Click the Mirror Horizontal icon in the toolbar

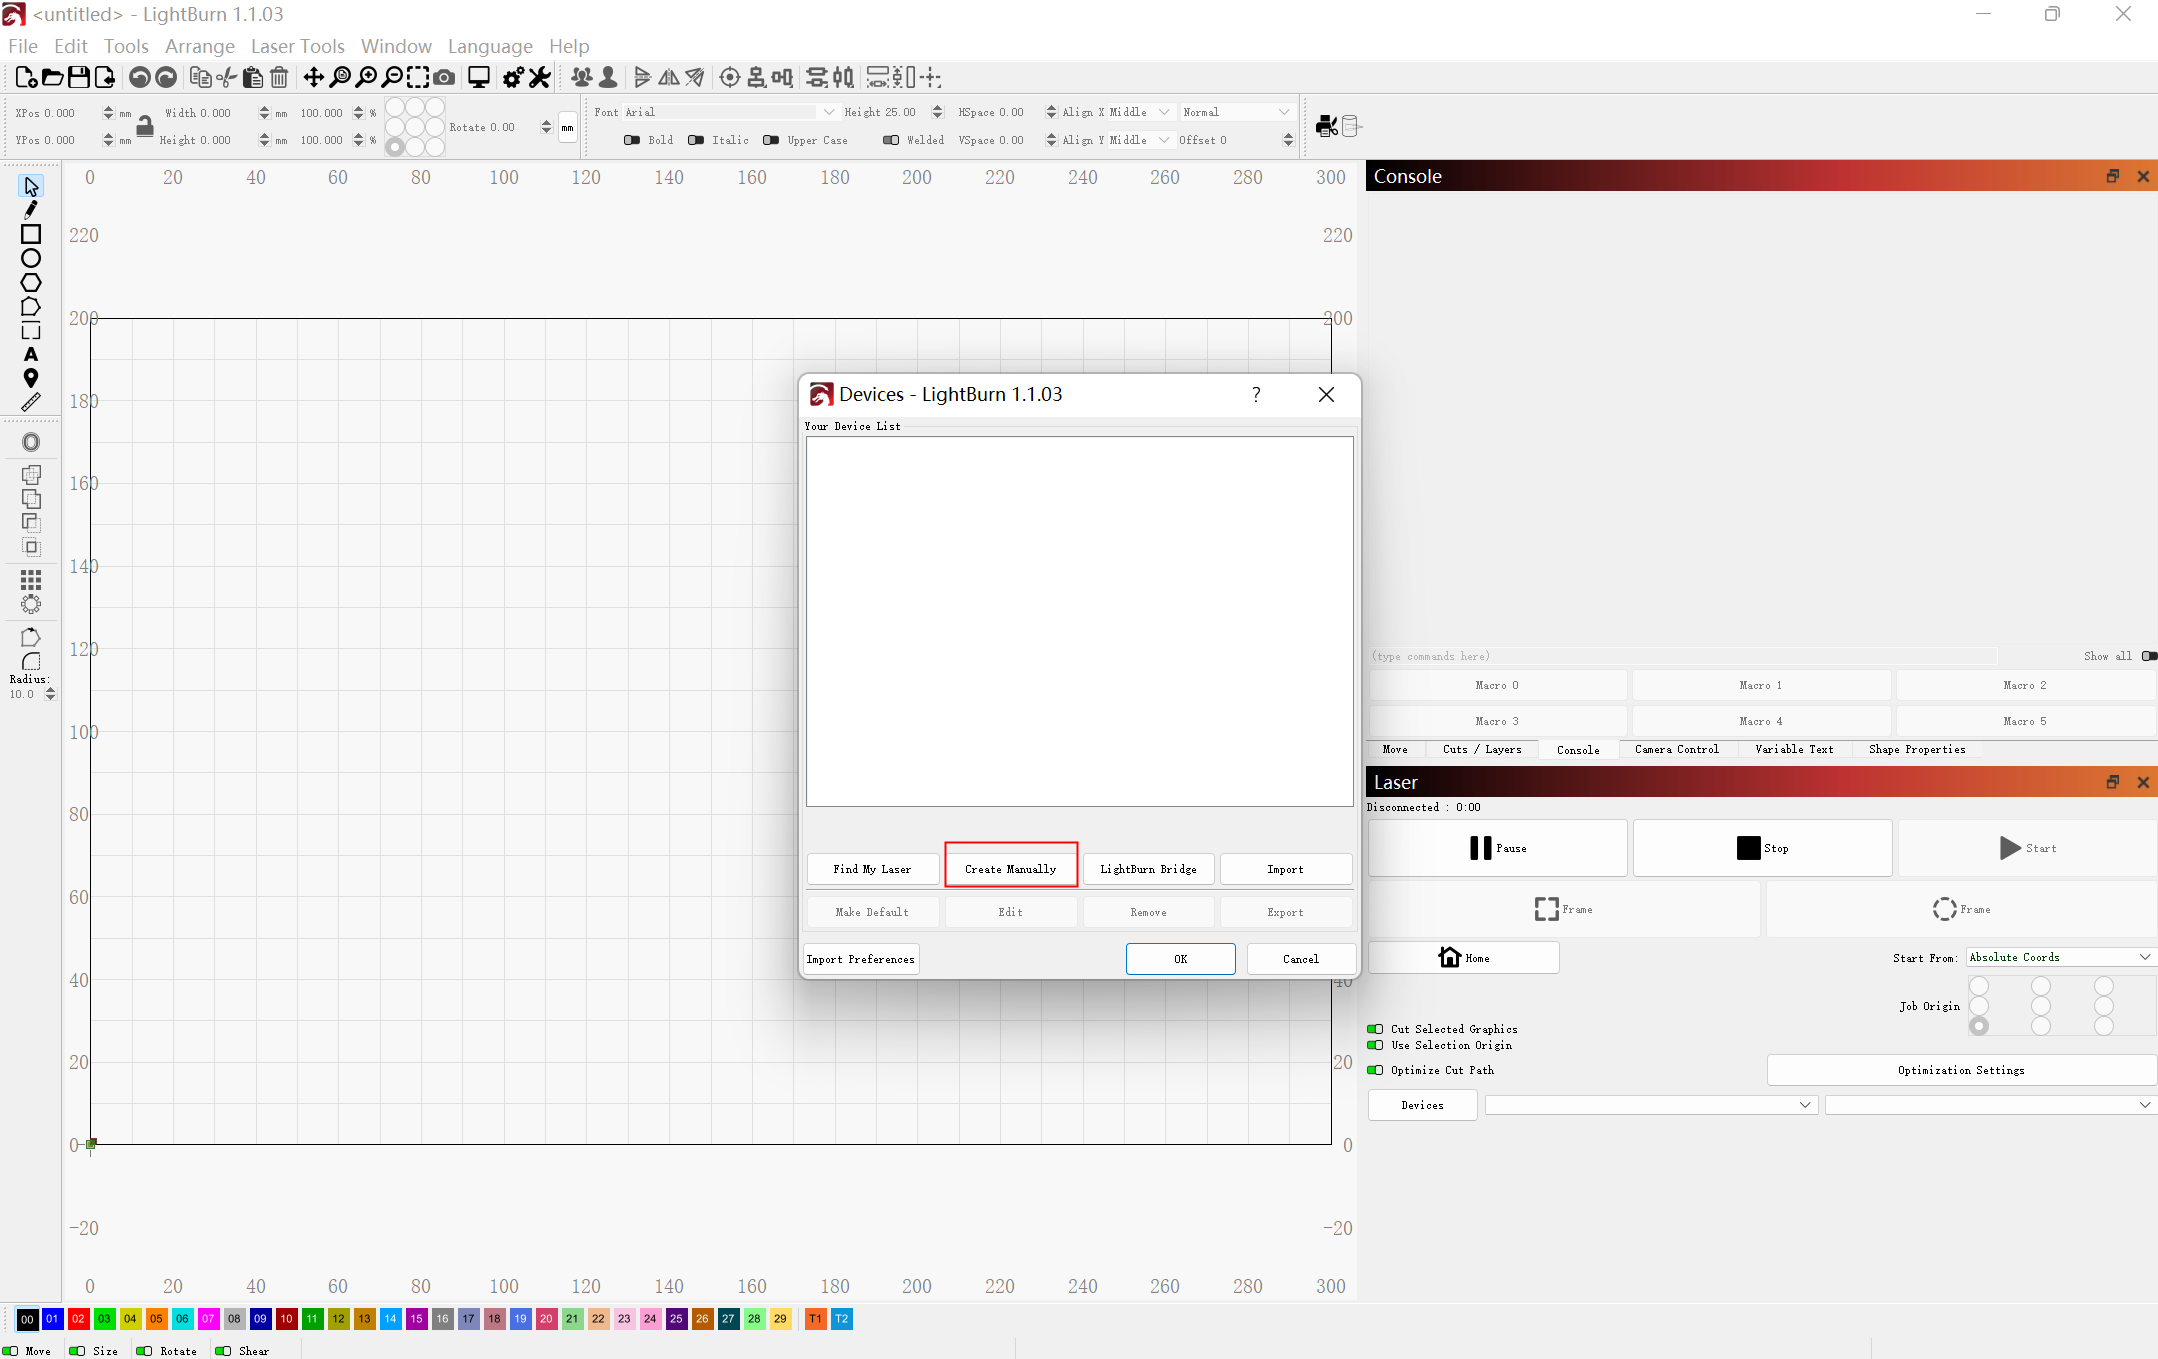(669, 77)
